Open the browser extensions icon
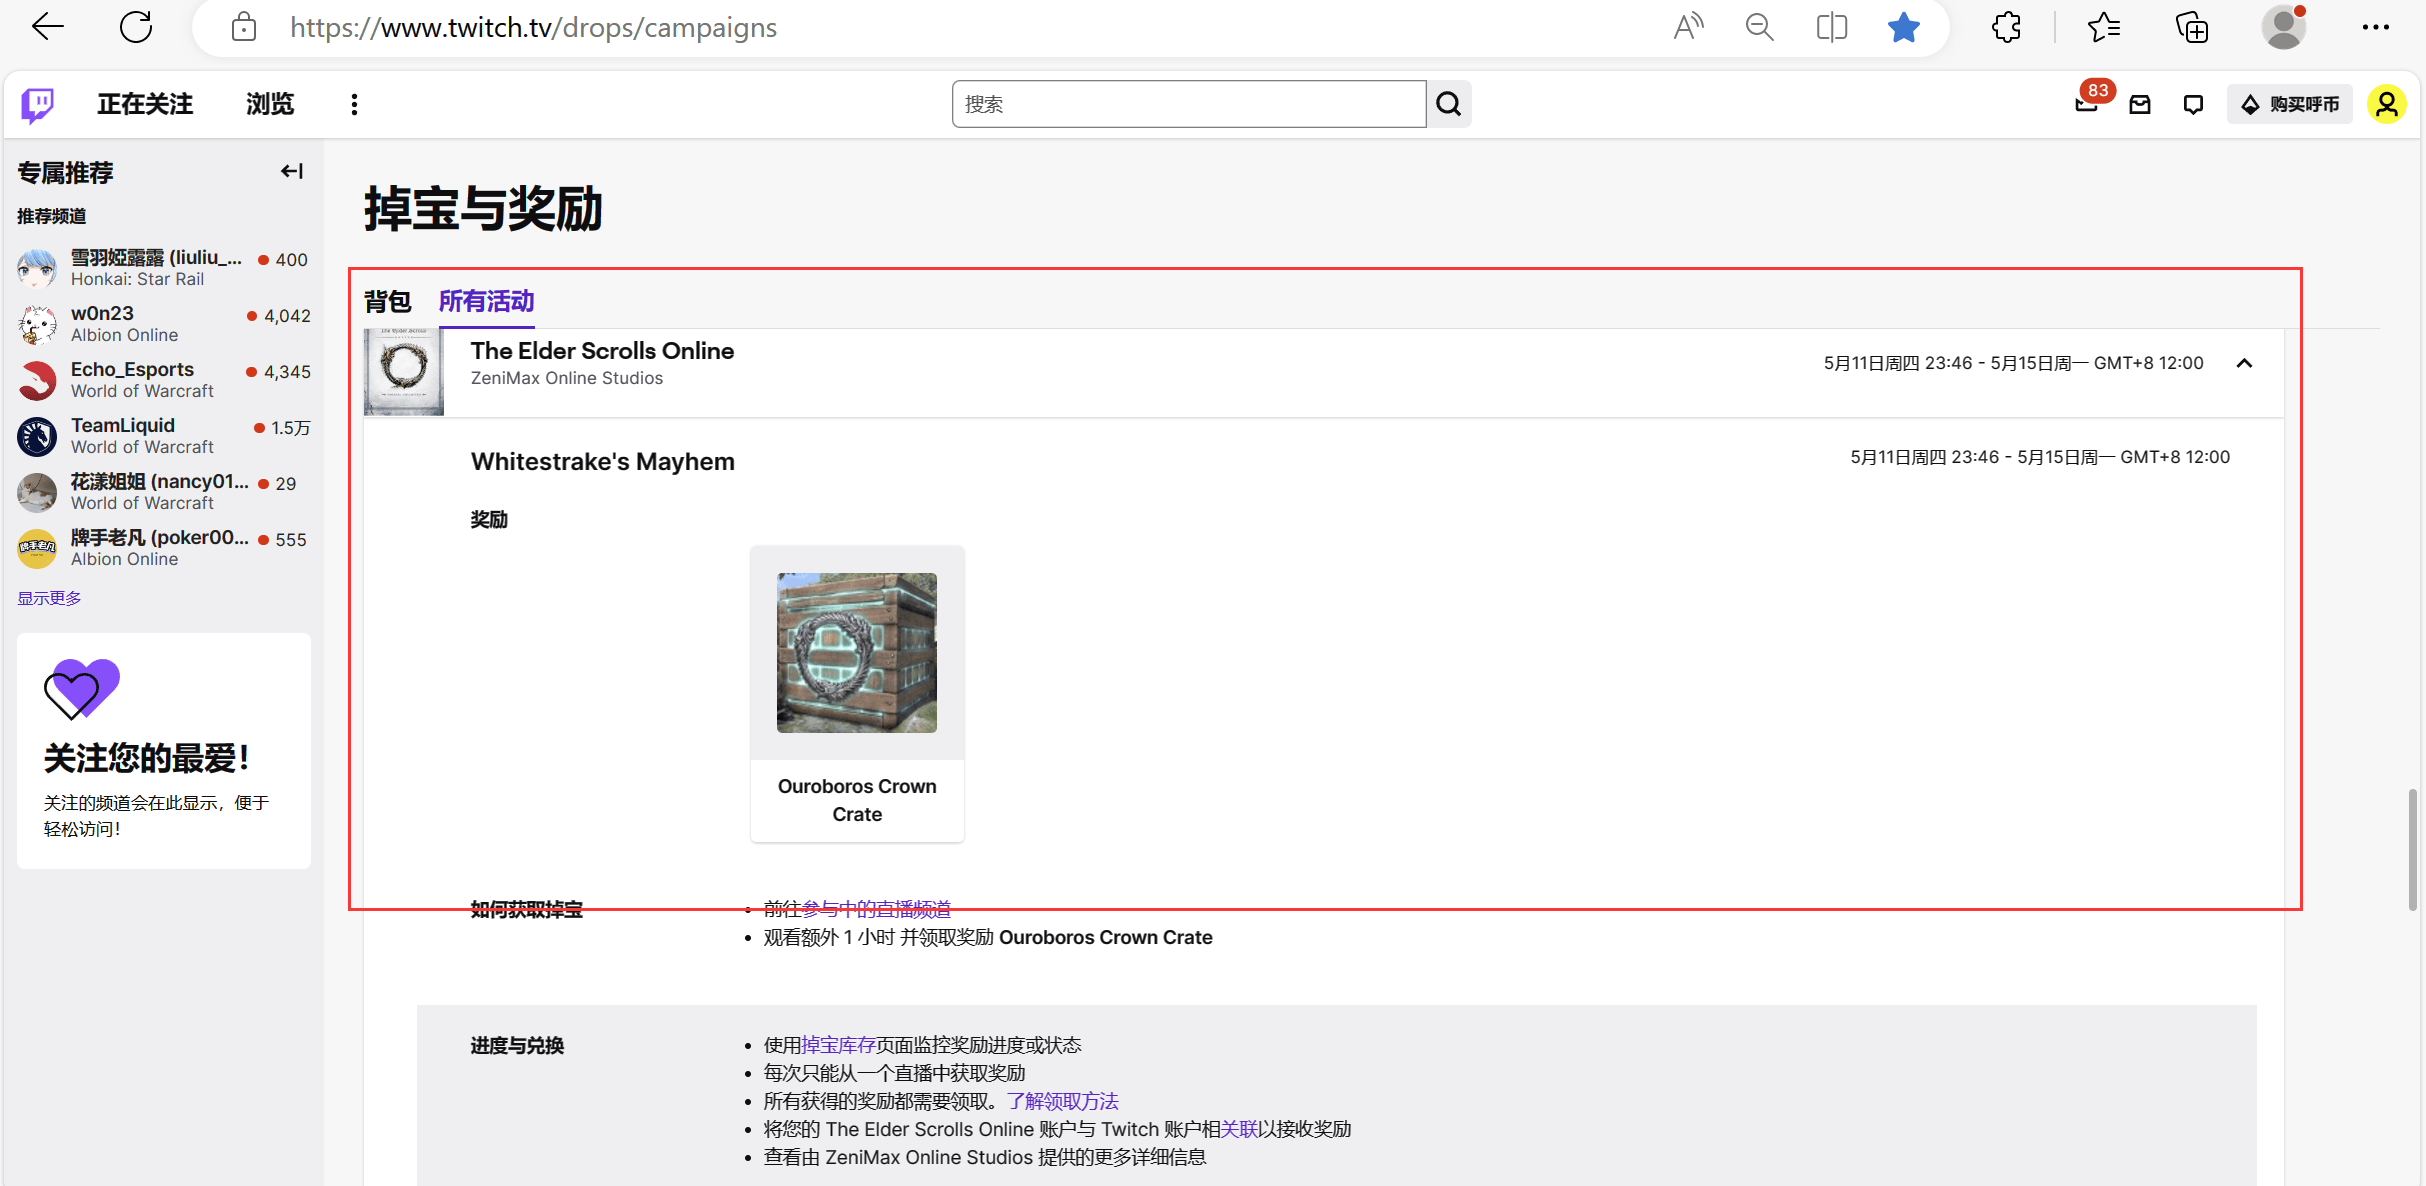The image size is (2426, 1186). click(x=2006, y=27)
